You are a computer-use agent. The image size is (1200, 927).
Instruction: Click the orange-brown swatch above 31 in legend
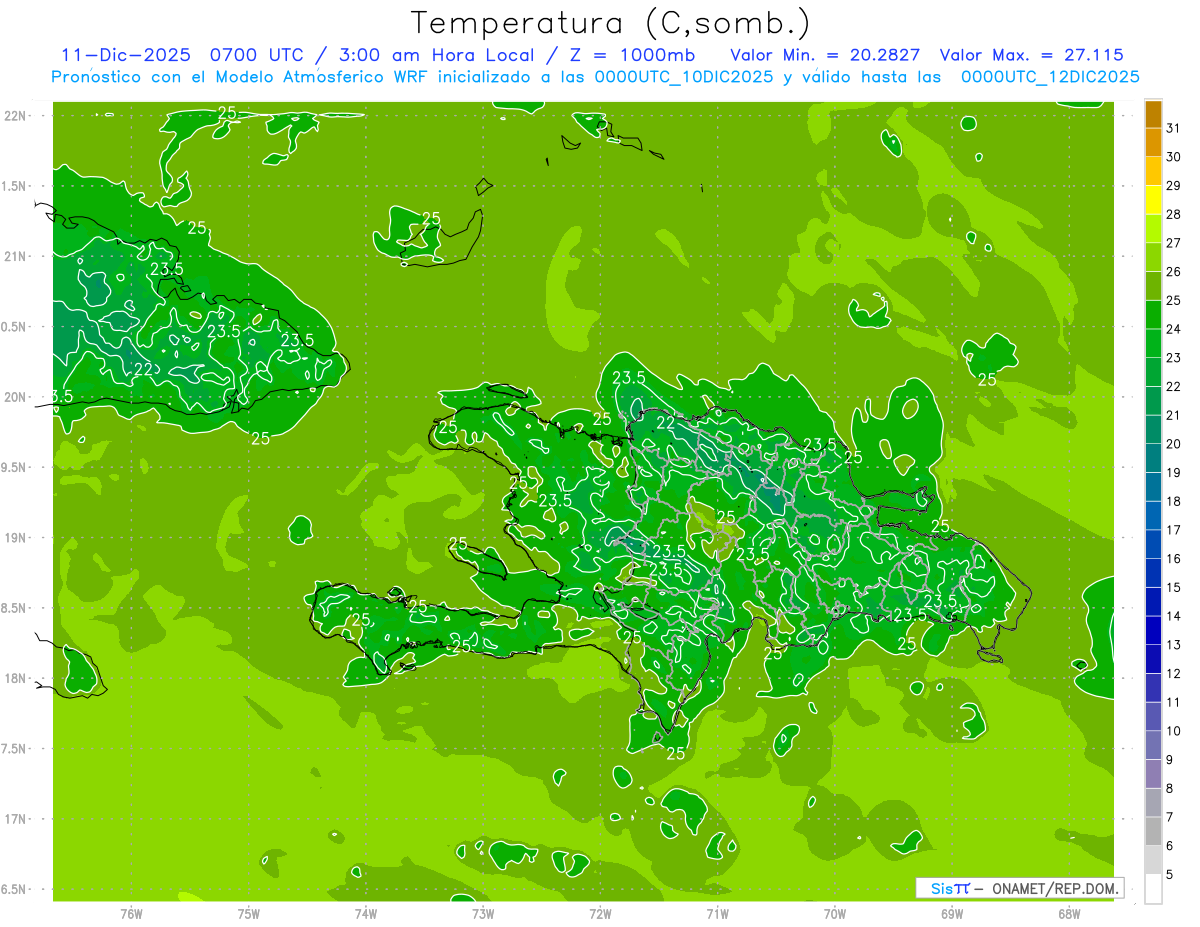(x=1153, y=114)
